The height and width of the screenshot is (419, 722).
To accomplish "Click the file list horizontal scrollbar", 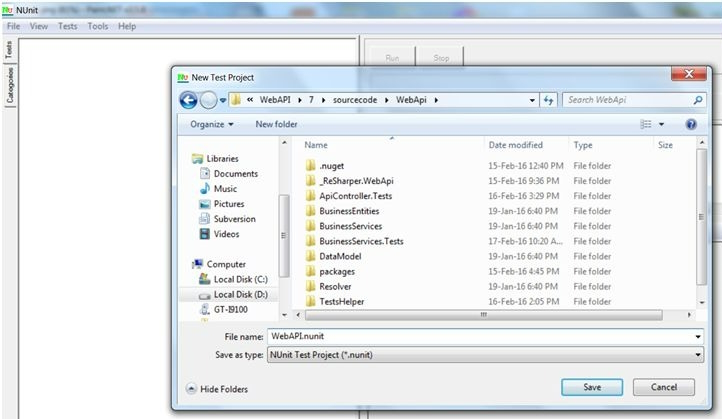I will click(x=483, y=315).
